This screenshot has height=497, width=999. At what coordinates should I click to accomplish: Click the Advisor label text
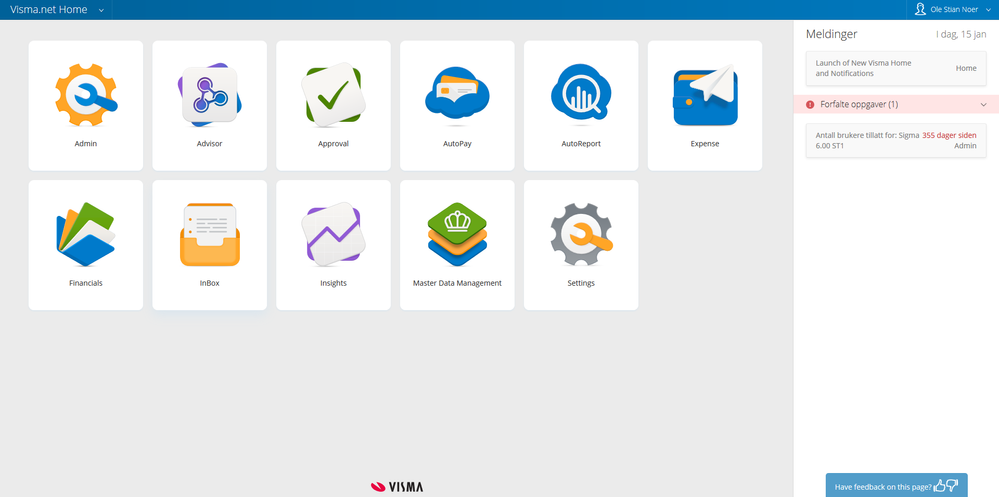pyautogui.click(x=210, y=144)
